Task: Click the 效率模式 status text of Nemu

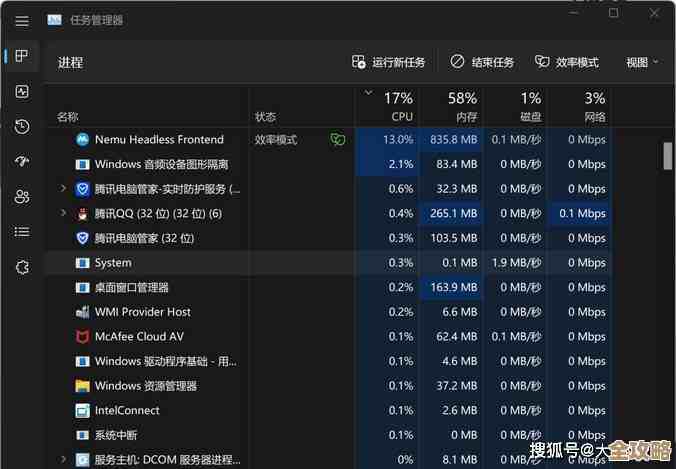Action: [x=276, y=140]
